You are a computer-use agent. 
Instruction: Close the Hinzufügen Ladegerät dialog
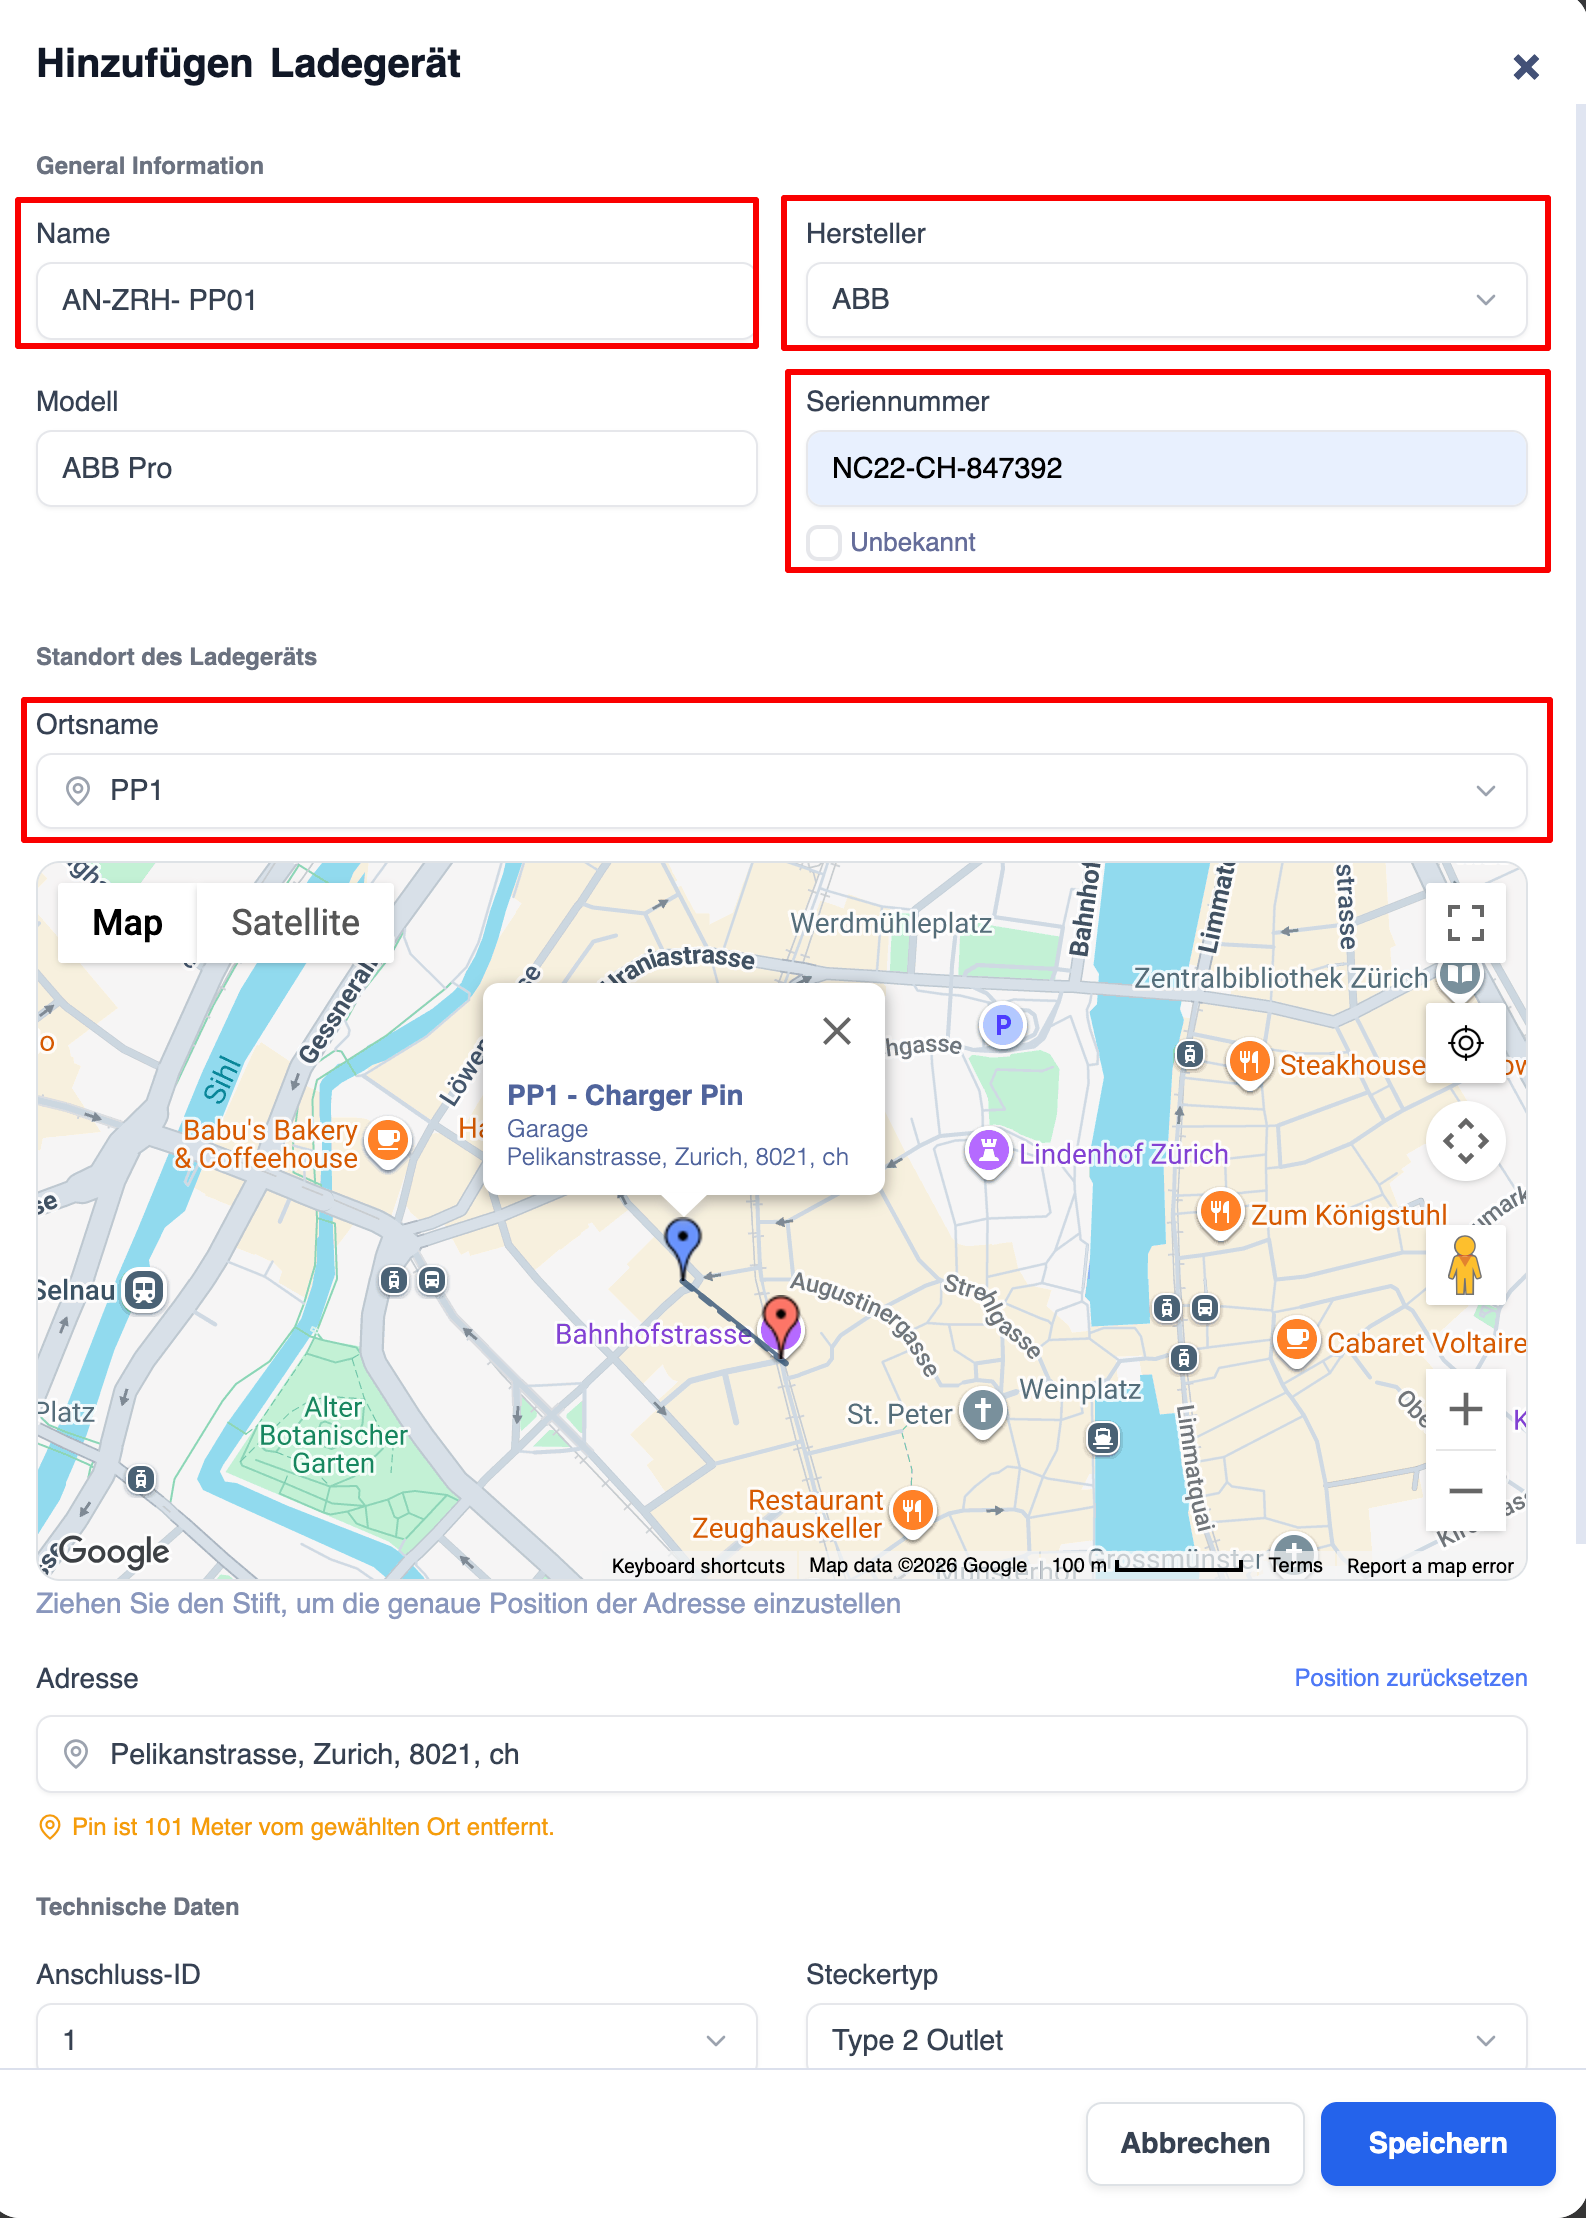[1526, 67]
